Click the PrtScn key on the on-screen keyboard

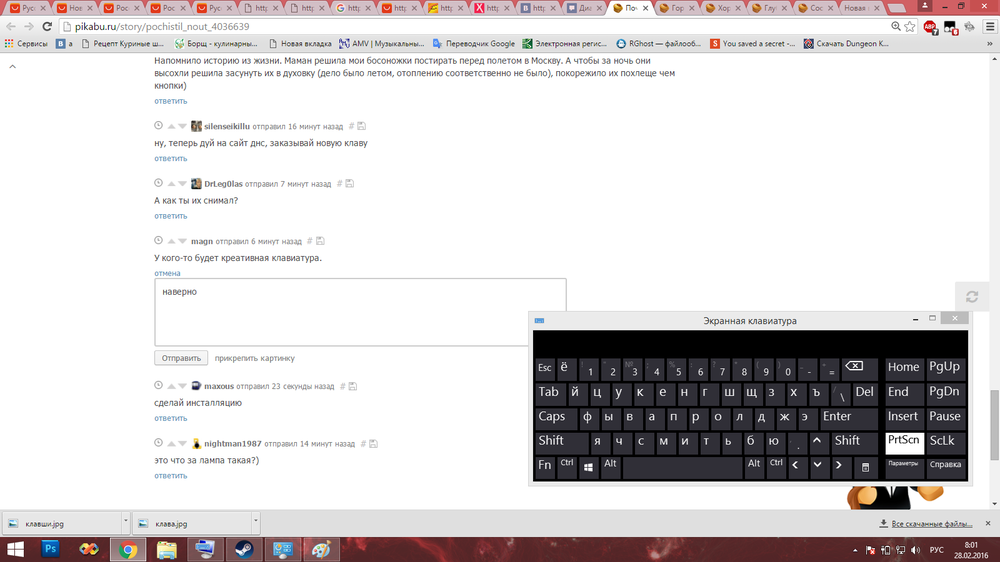904,441
